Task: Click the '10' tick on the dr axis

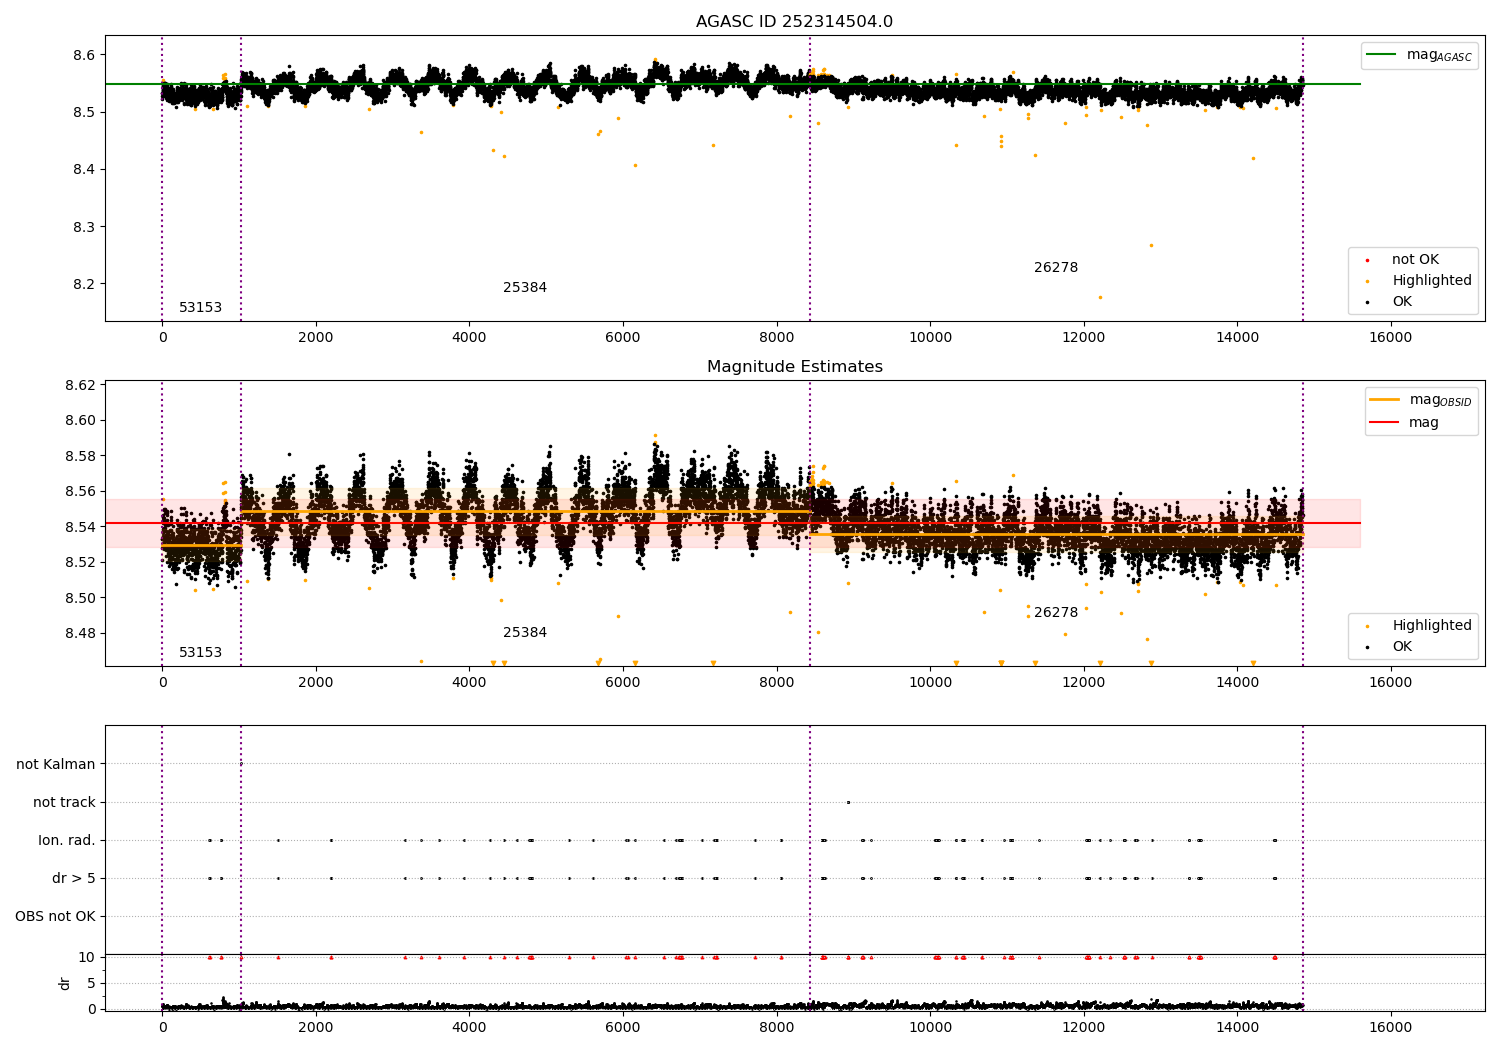Action: pos(87,958)
